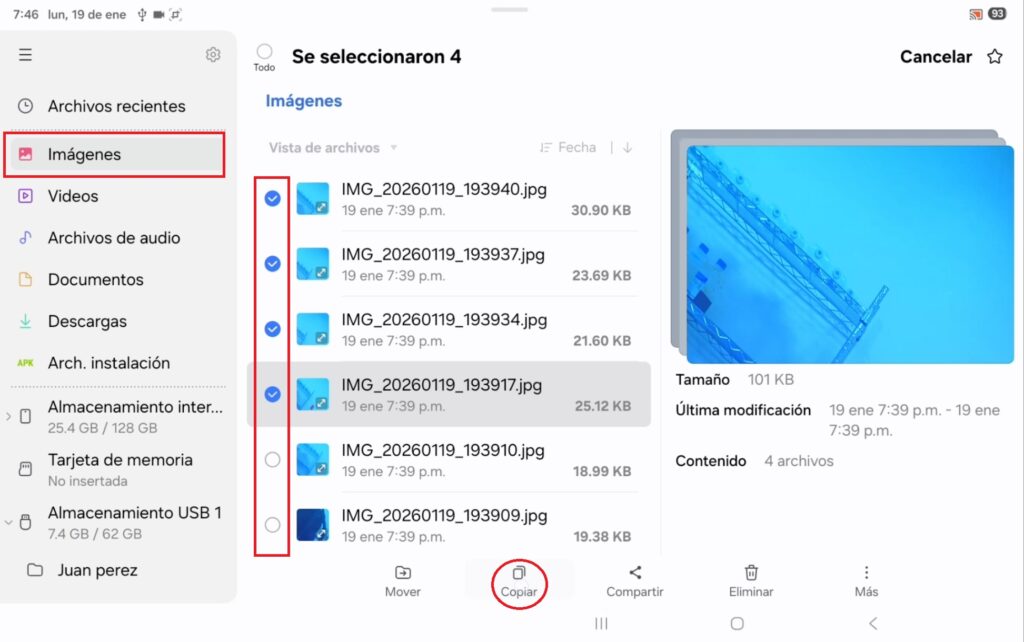Open the hamburger menu in sidebar
This screenshot has width=1024, height=642.
coord(25,55)
